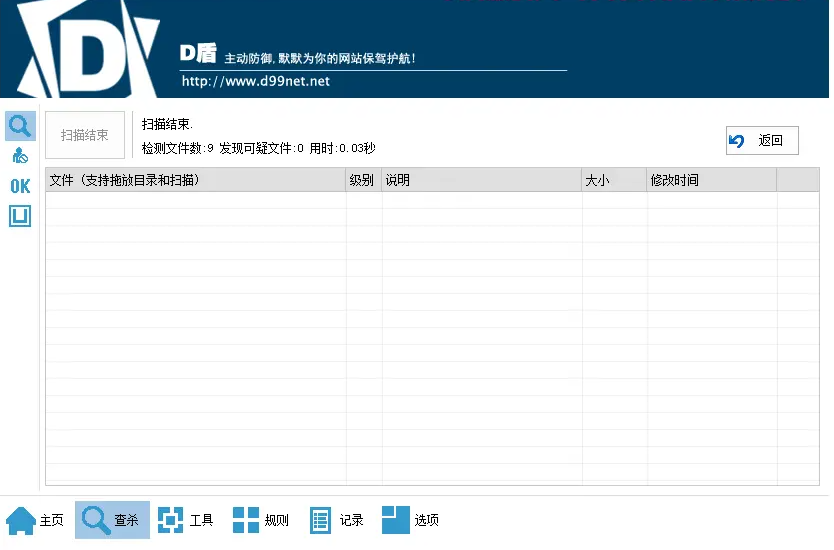Open the http://www.d99net.net link
Viewport: 834px width, 550px height.
[255, 81]
